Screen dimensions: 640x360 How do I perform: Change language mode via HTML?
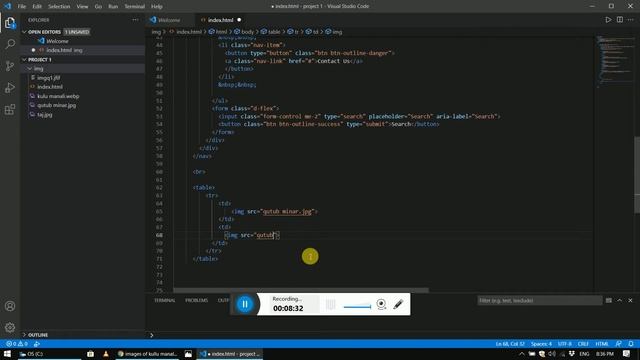coord(602,344)
